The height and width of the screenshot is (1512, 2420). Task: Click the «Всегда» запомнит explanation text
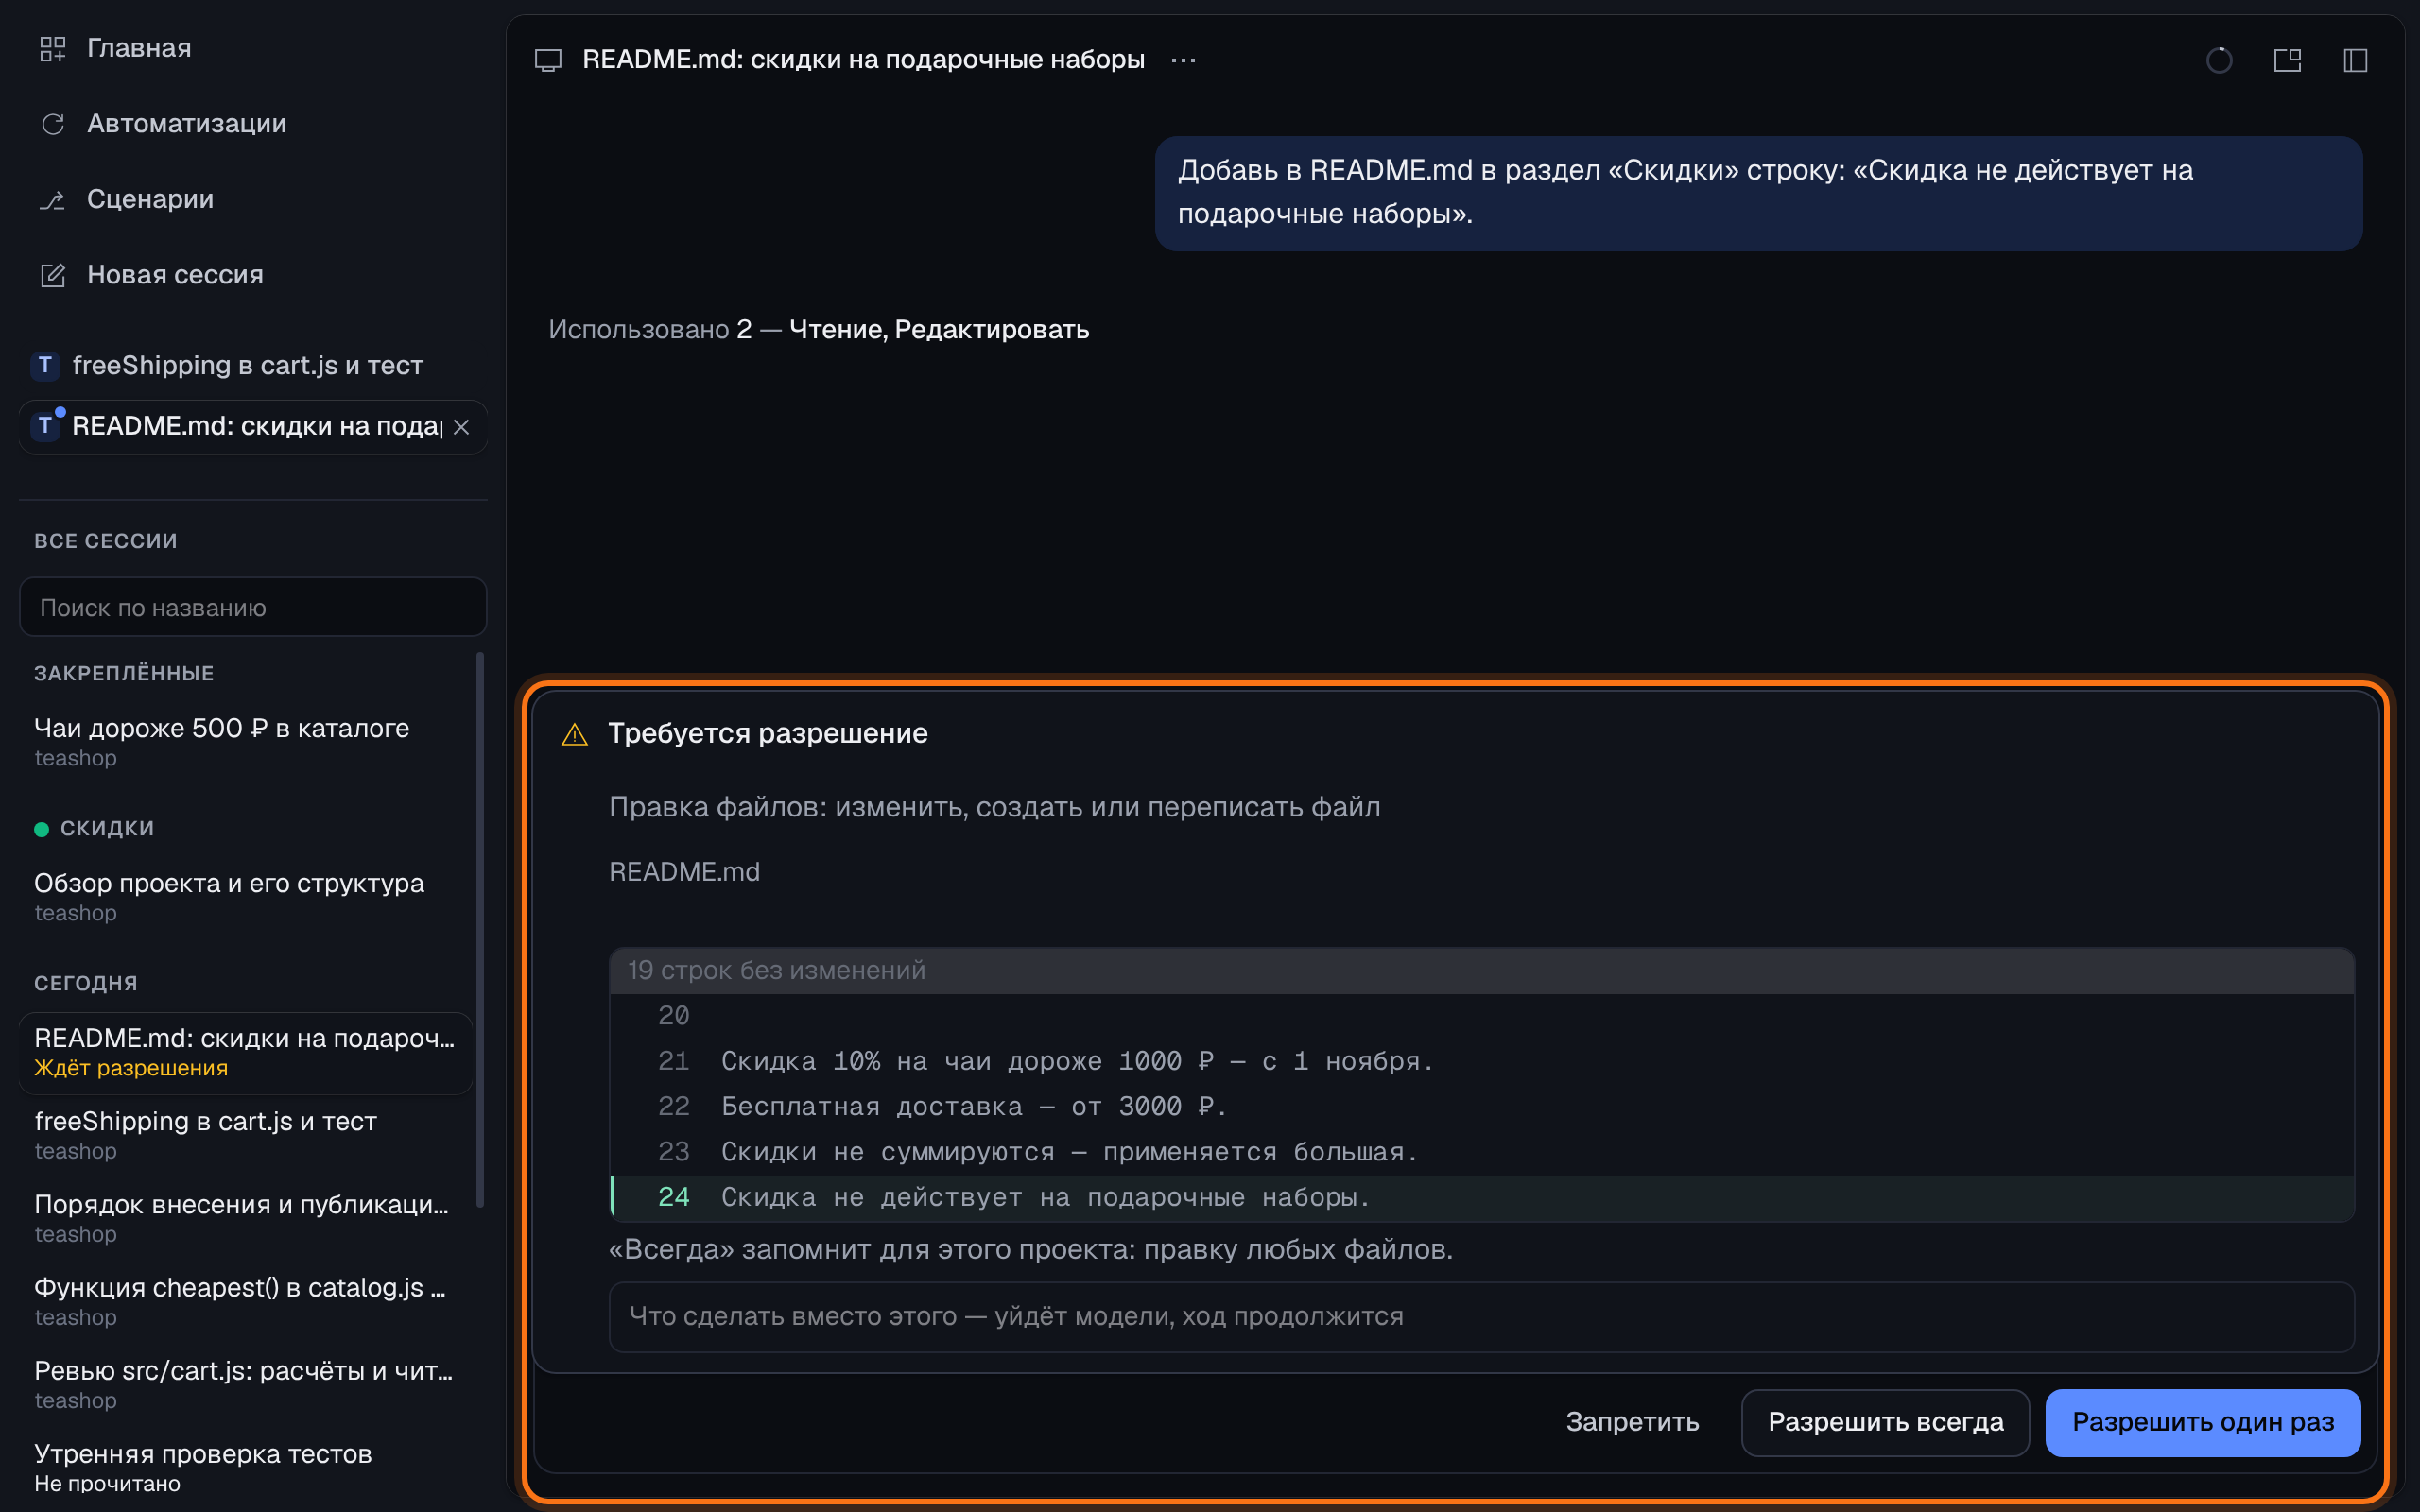tap(1031, 1250)
